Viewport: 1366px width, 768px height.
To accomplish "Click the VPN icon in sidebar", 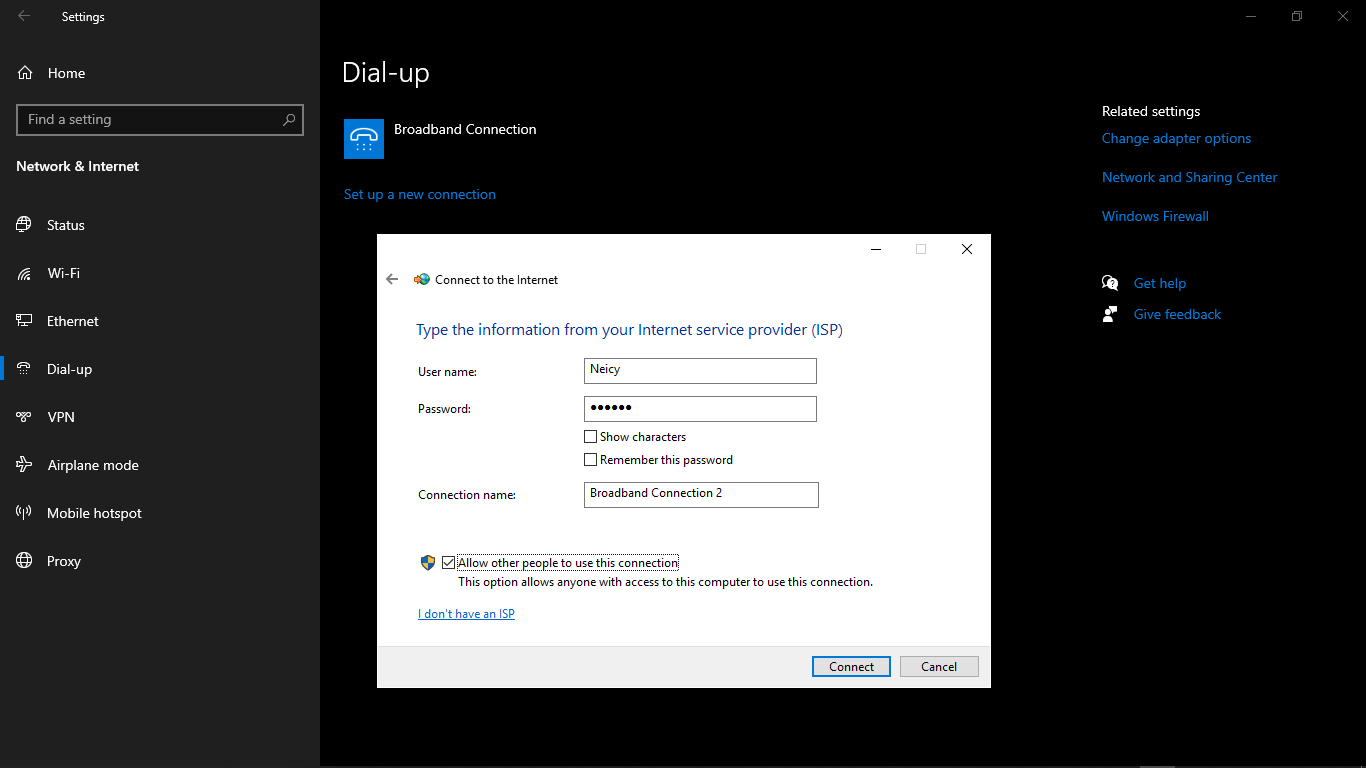I will point(24,417).
